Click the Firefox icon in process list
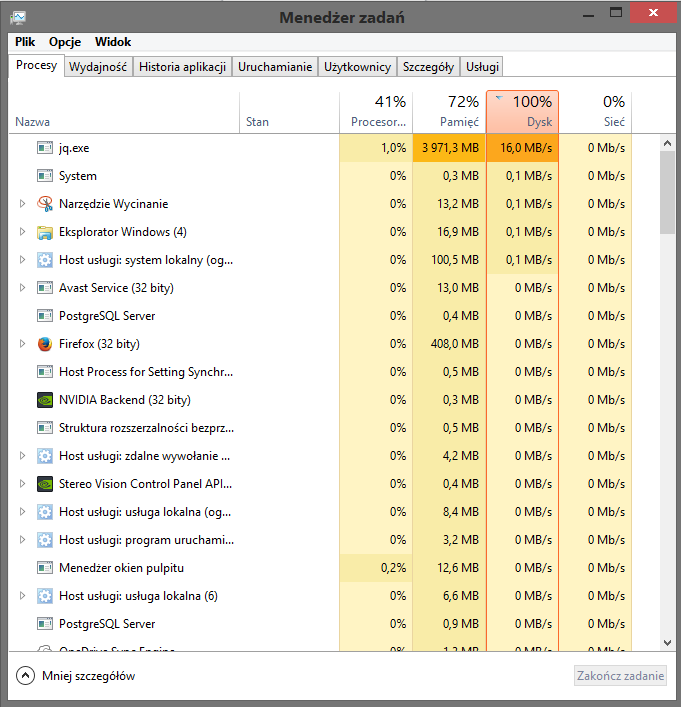The width and height of the screenshot is (681, 707). point(44,344)
